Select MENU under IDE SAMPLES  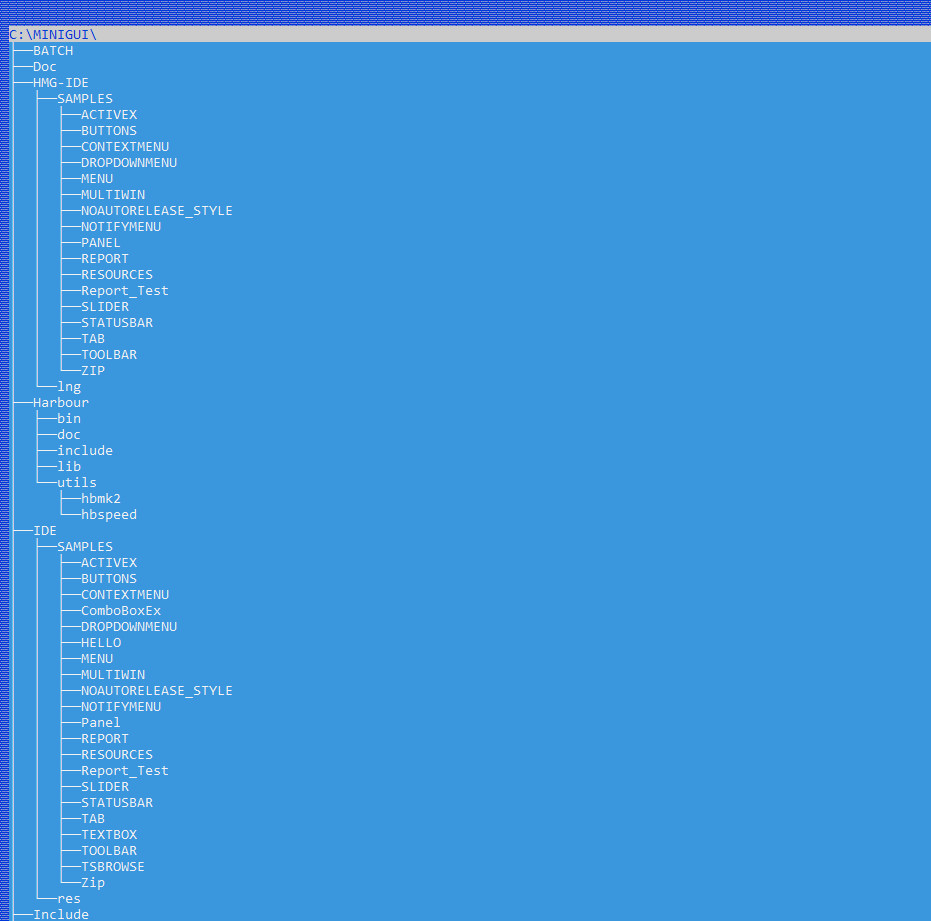97,659
